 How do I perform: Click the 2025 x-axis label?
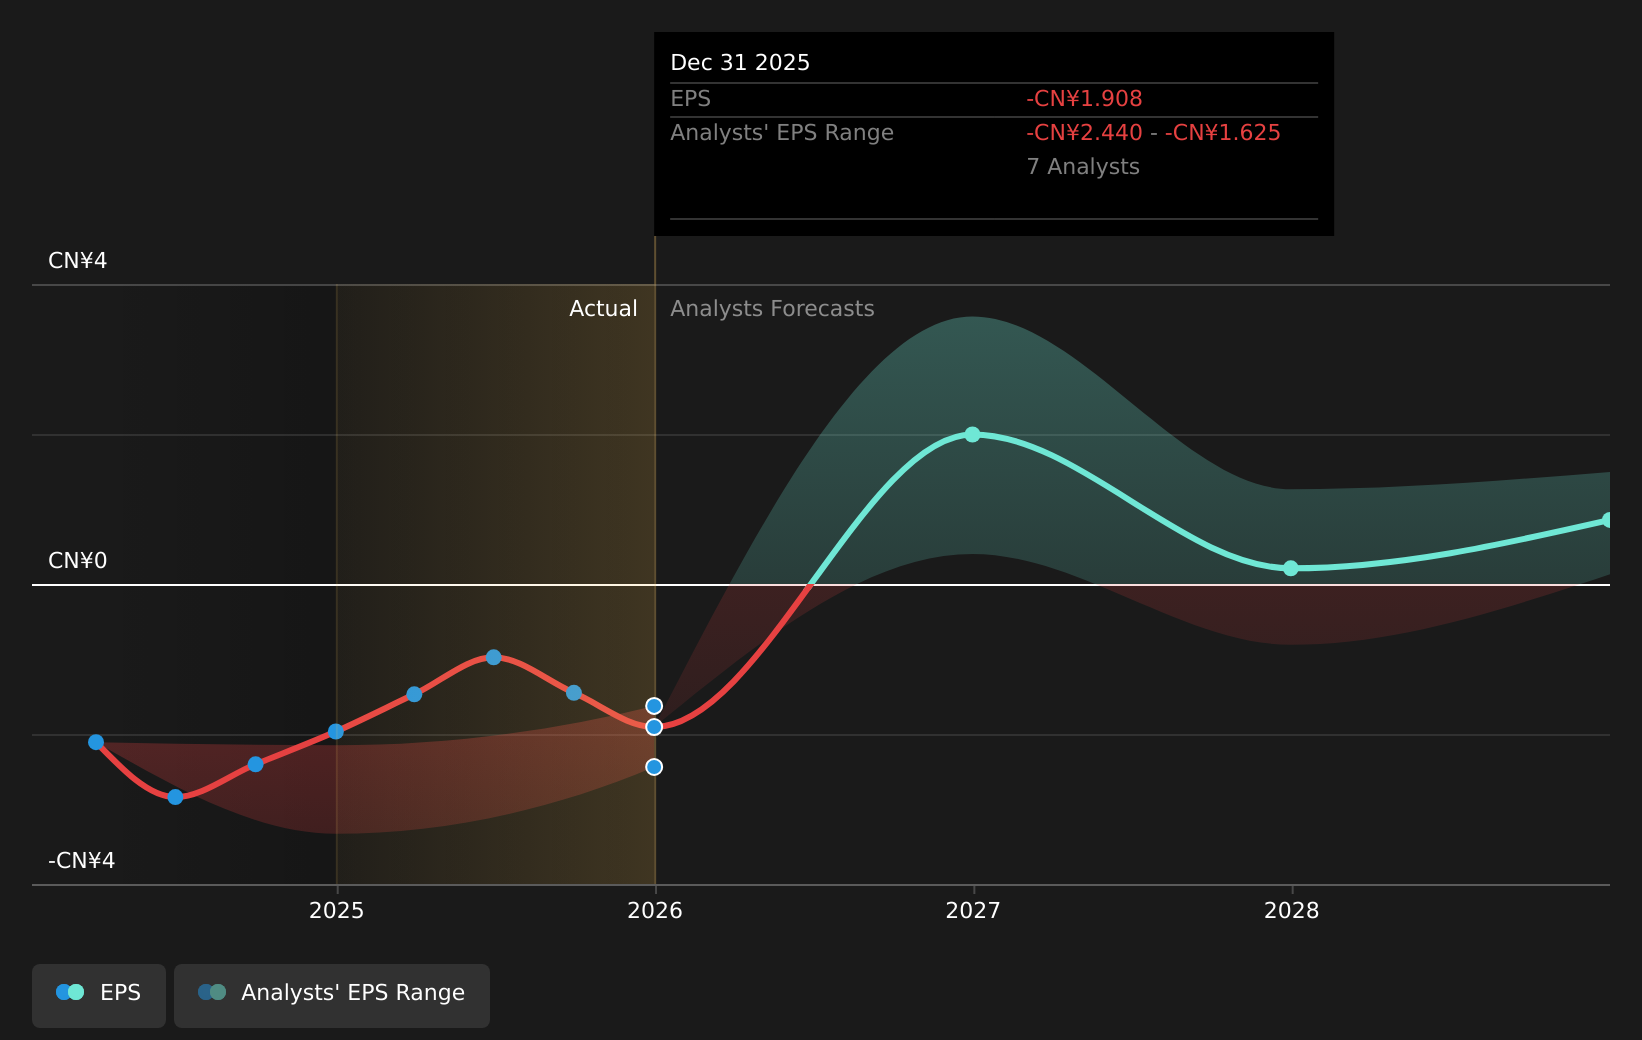coord(337,910)
